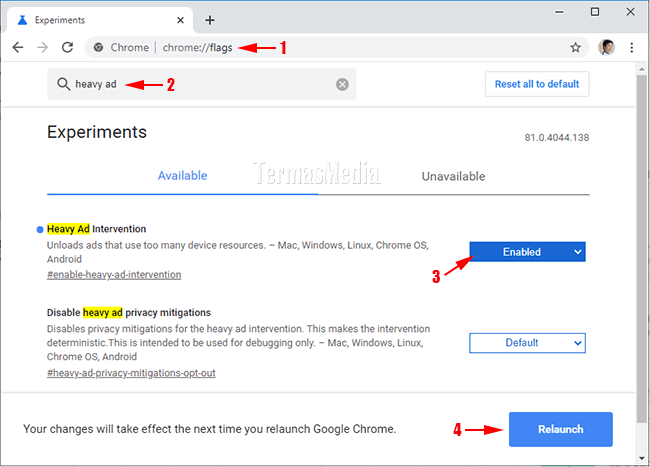The width and height of the screenshot is (650, 467).
Task: Click the 'Unloads ads that use too many' description
Action: coord(238,252)
